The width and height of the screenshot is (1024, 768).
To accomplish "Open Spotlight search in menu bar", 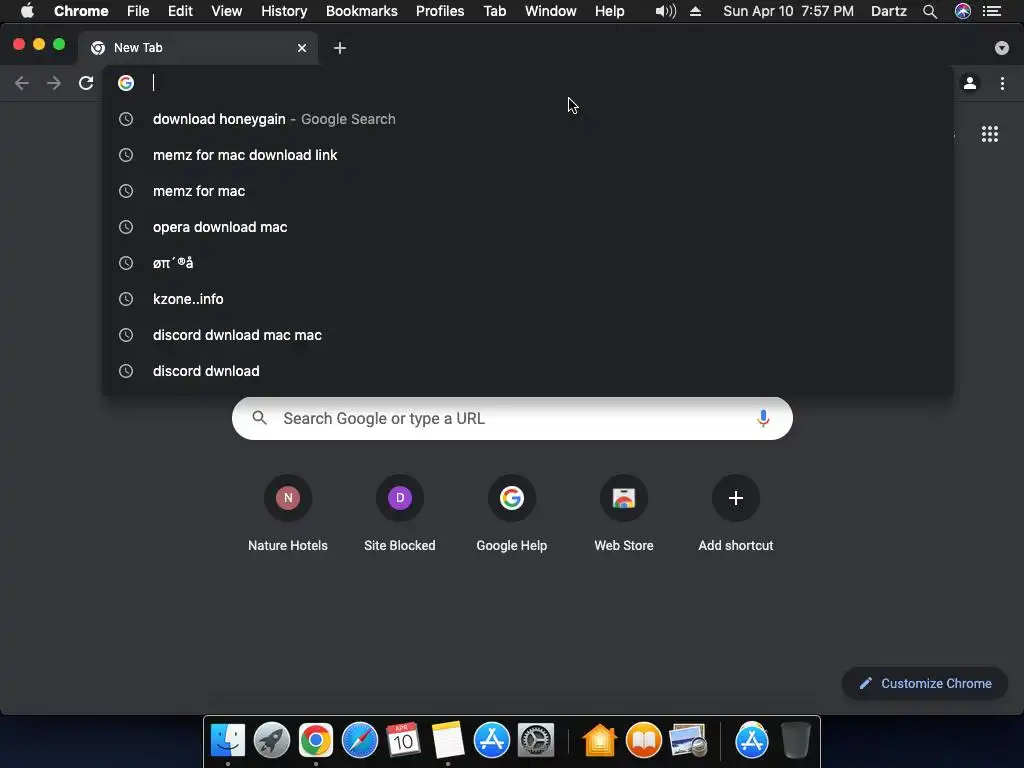I will pyautogui.click(x=930, y=11).
